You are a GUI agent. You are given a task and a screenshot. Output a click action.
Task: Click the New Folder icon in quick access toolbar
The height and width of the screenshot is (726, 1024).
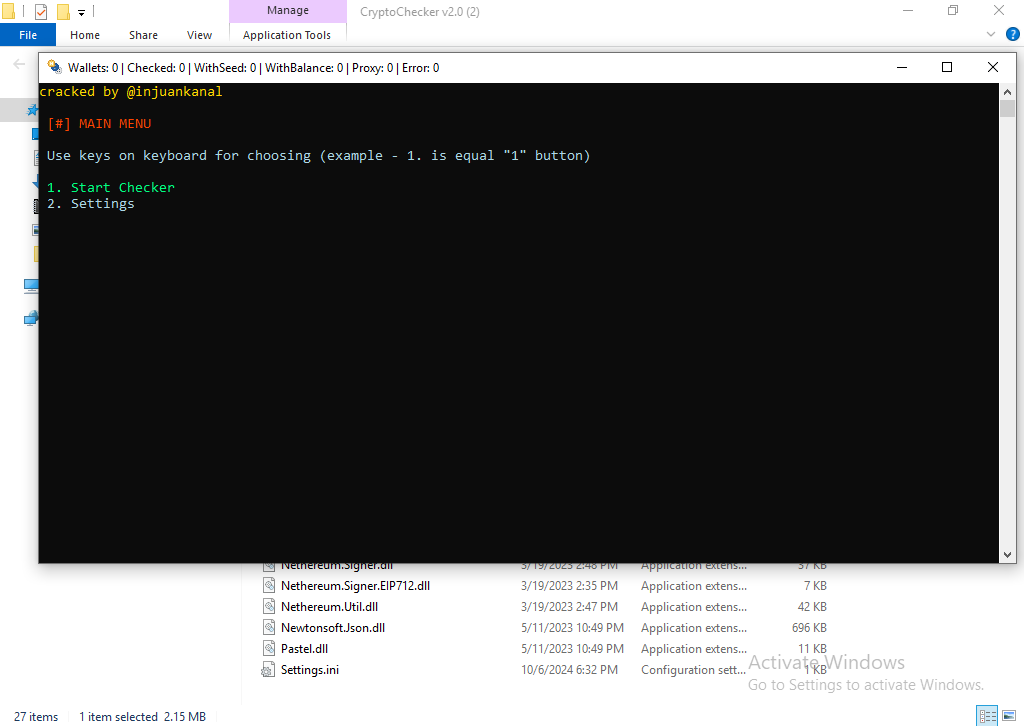coord(63,12)
